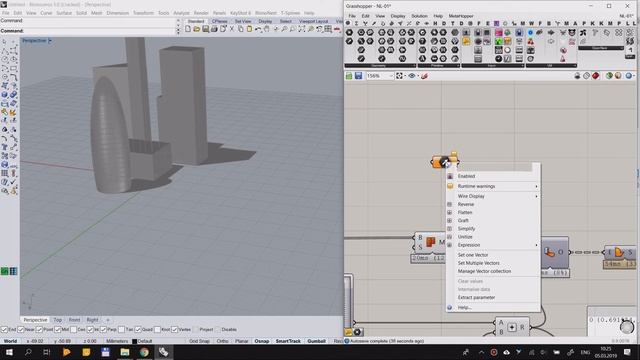Click New file icon in Rhino toolbar
Viewport: 640px width, 360px height.
(188, 29)
